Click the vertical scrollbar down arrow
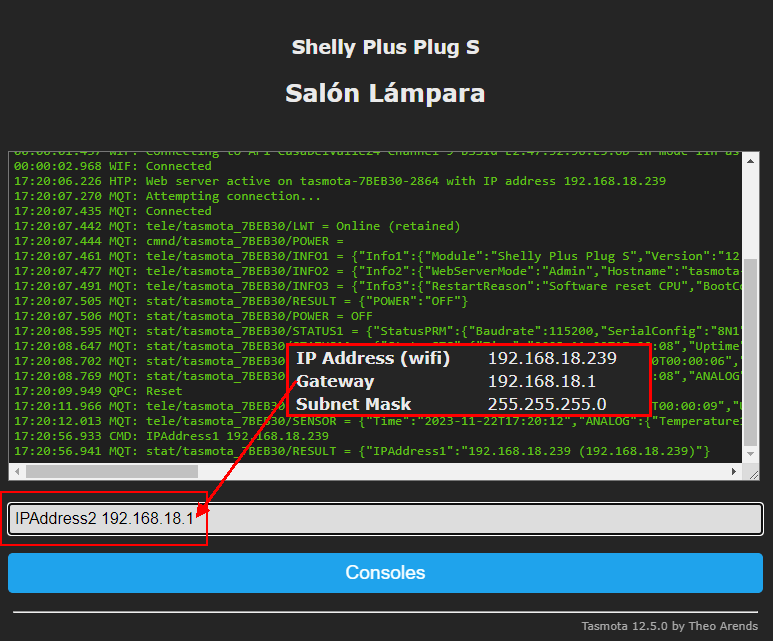This screenshot has width=773, height=641. pyautogui.click(x=752, y=455)
